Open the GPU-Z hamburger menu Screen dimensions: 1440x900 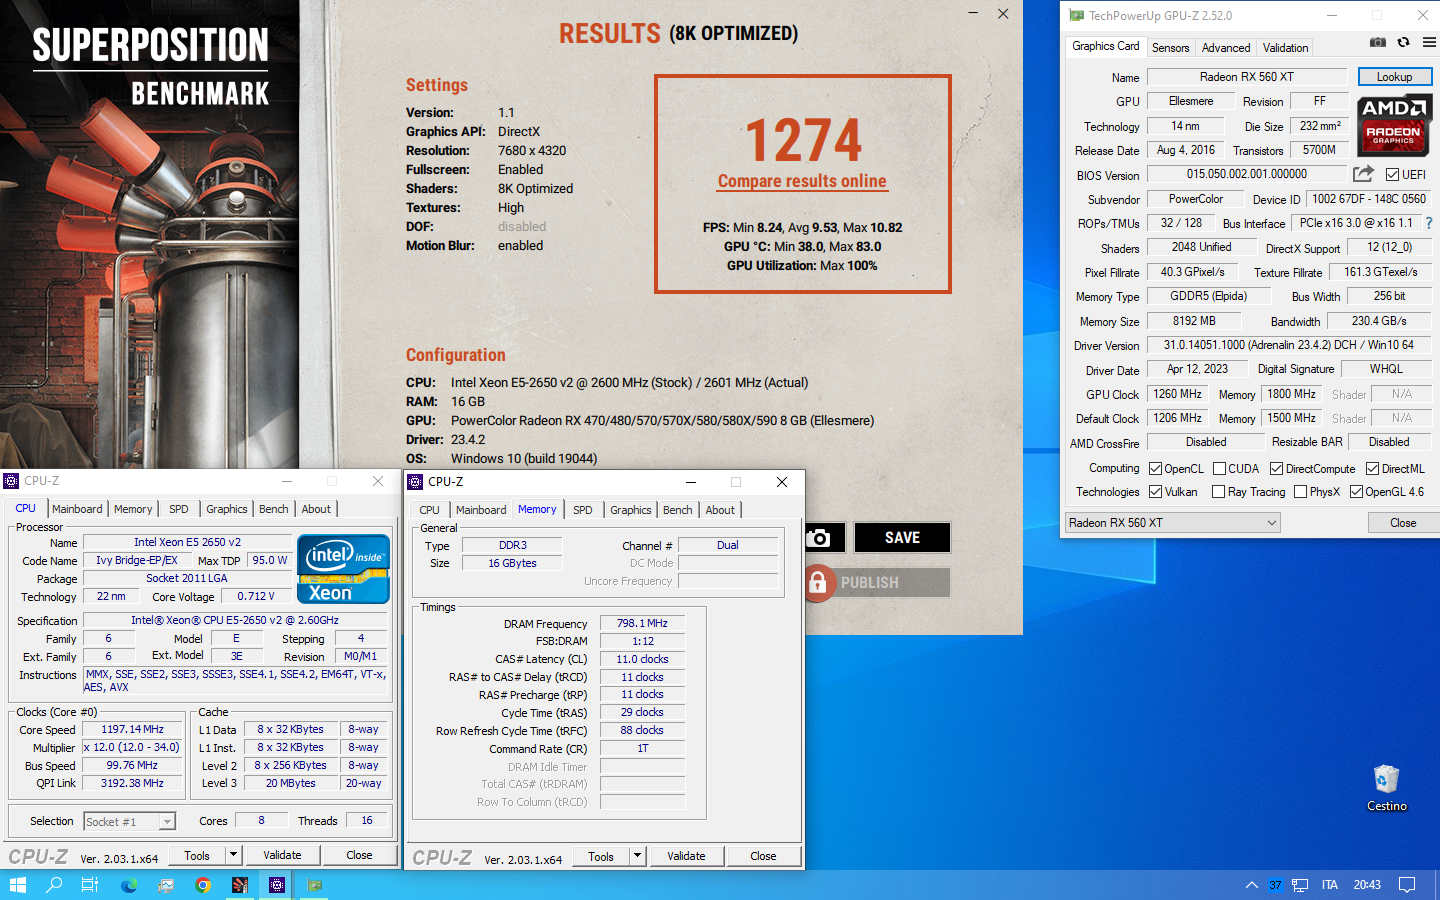(x=1429, y=42)
